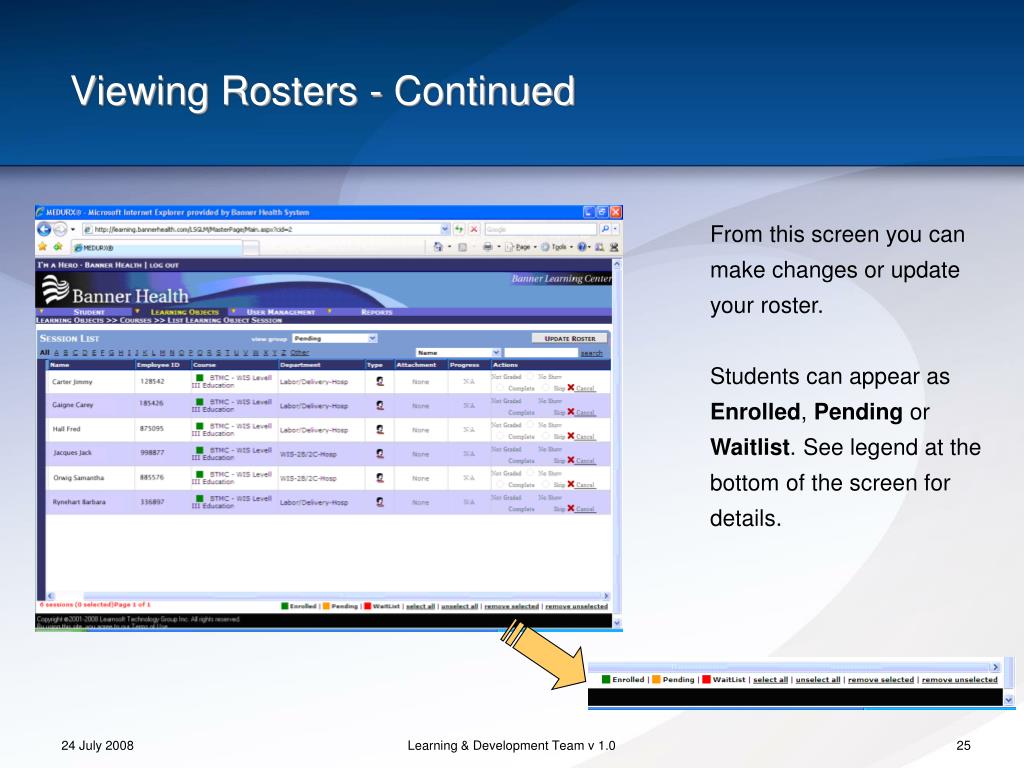Viewport: 1024px width, 768px height.
Task: Open the Favorites Center star icon
Action: [x=42, y=247]
